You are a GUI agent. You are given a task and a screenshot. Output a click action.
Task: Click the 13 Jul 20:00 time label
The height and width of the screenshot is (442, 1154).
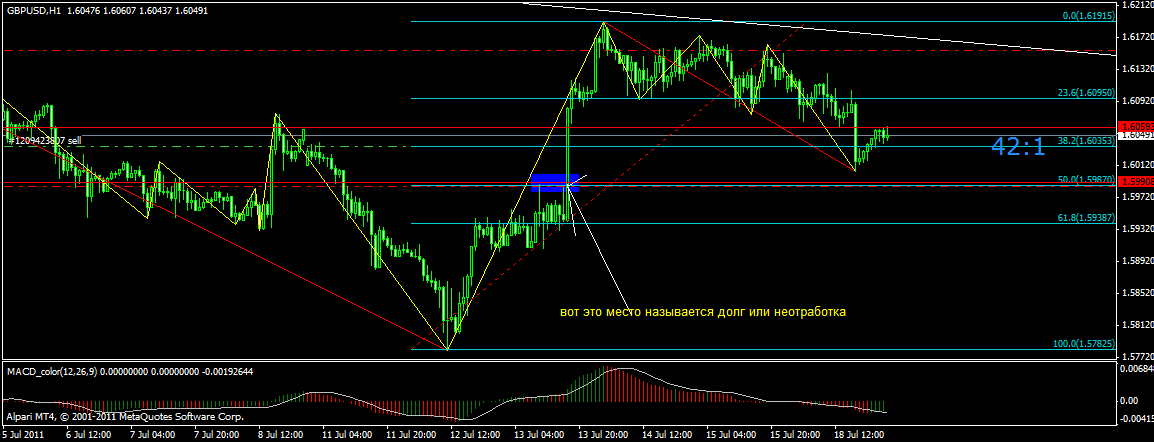pos(601,435)
